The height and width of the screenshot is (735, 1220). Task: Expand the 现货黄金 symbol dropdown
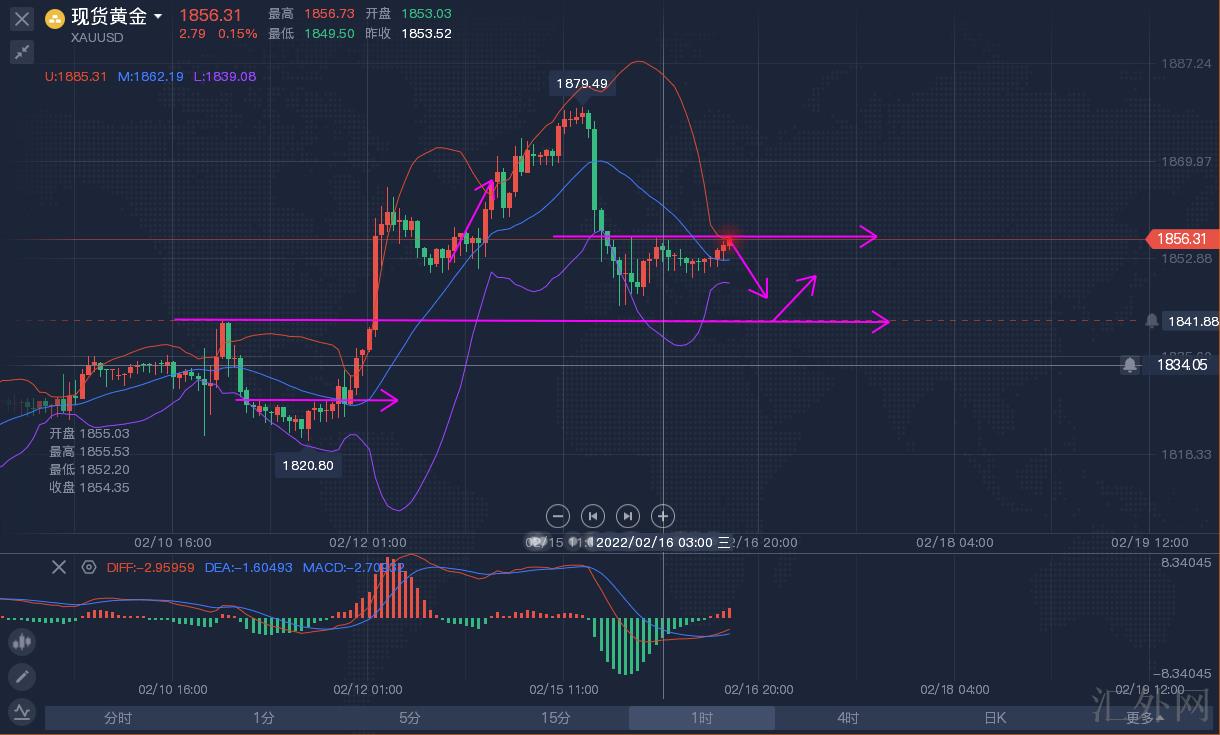click(x=158, y=17)
